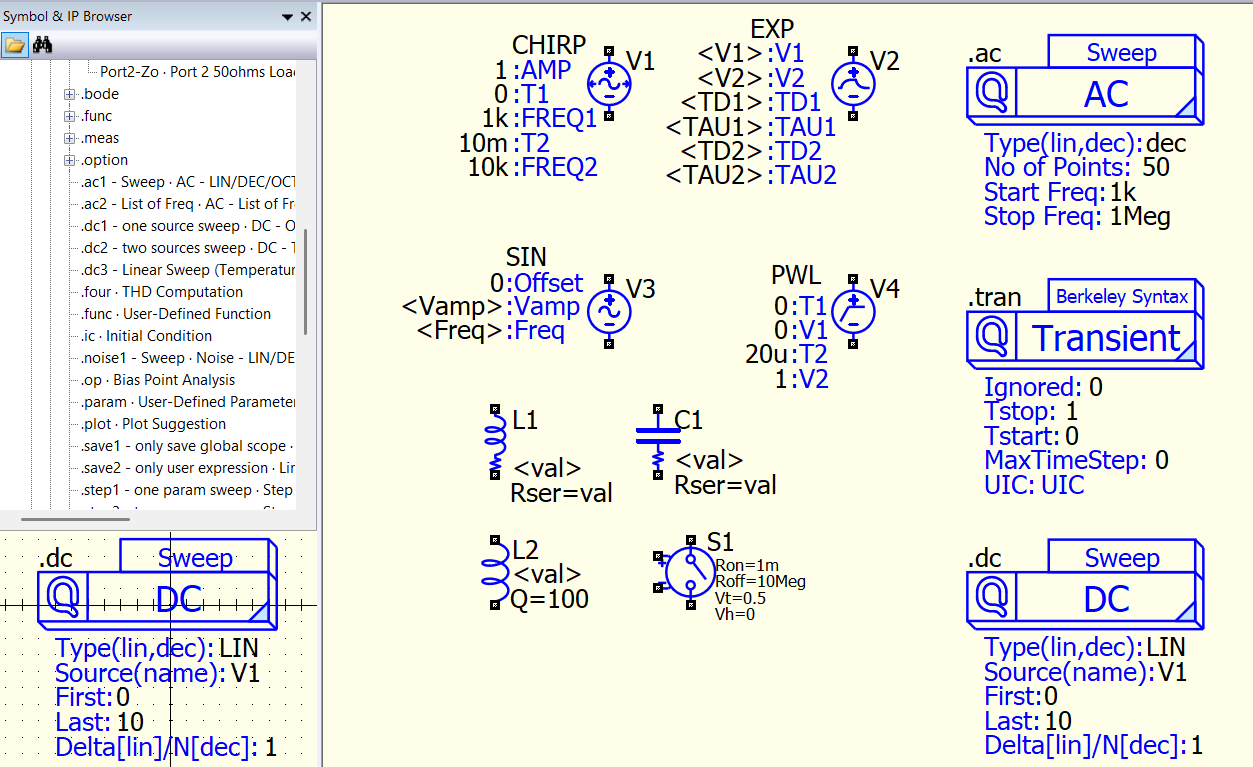Select .four THD Computation in the tree

tap(162, 292)
